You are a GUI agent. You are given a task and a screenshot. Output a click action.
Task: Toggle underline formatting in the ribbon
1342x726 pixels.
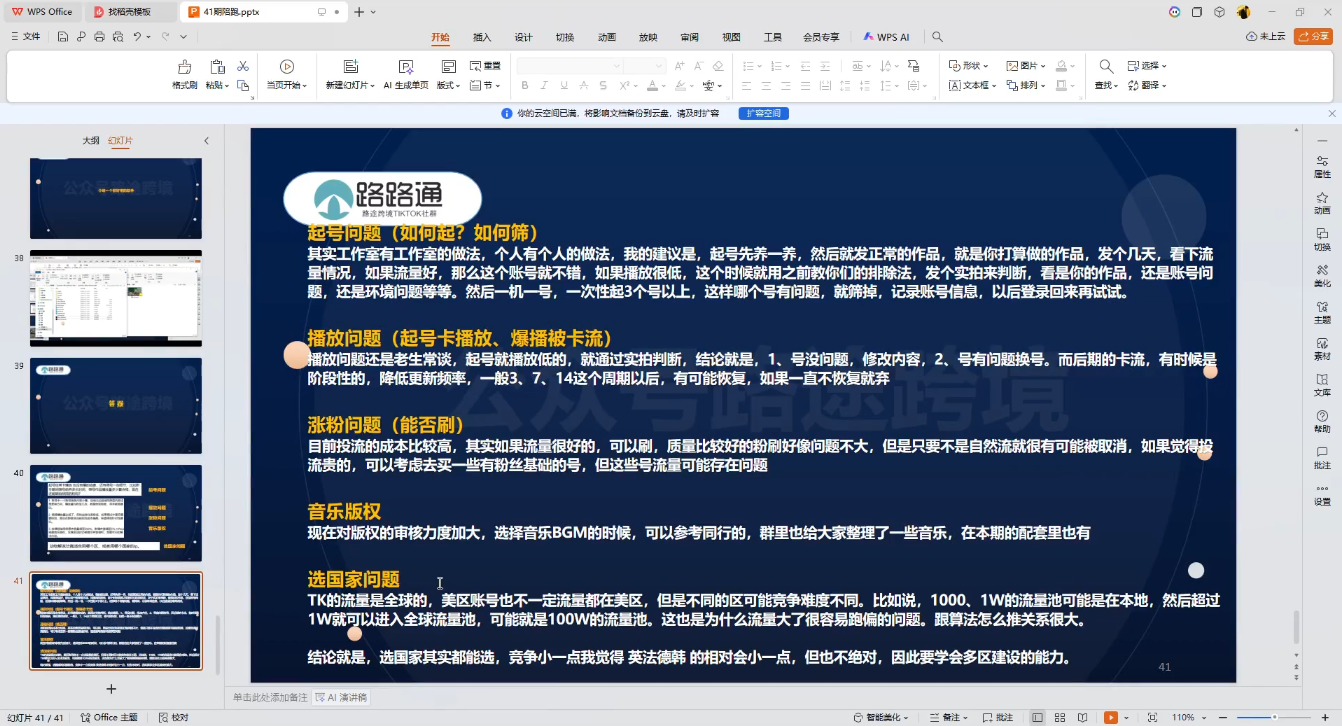coord(564,85)
